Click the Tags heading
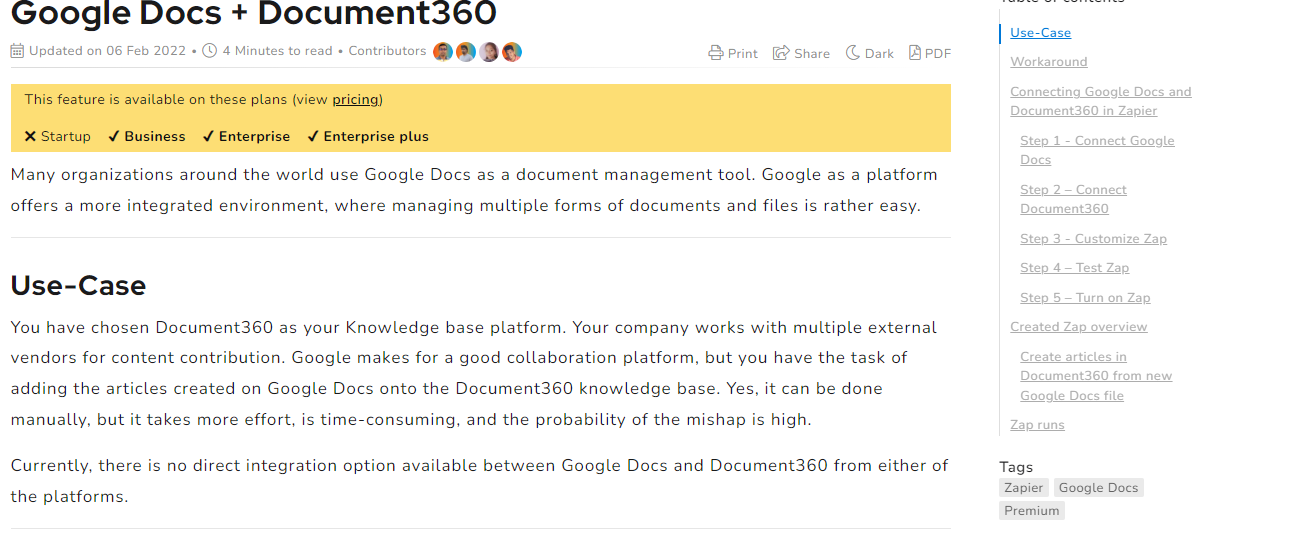This screenshot has width=1303, height=560. point(1016,467)
